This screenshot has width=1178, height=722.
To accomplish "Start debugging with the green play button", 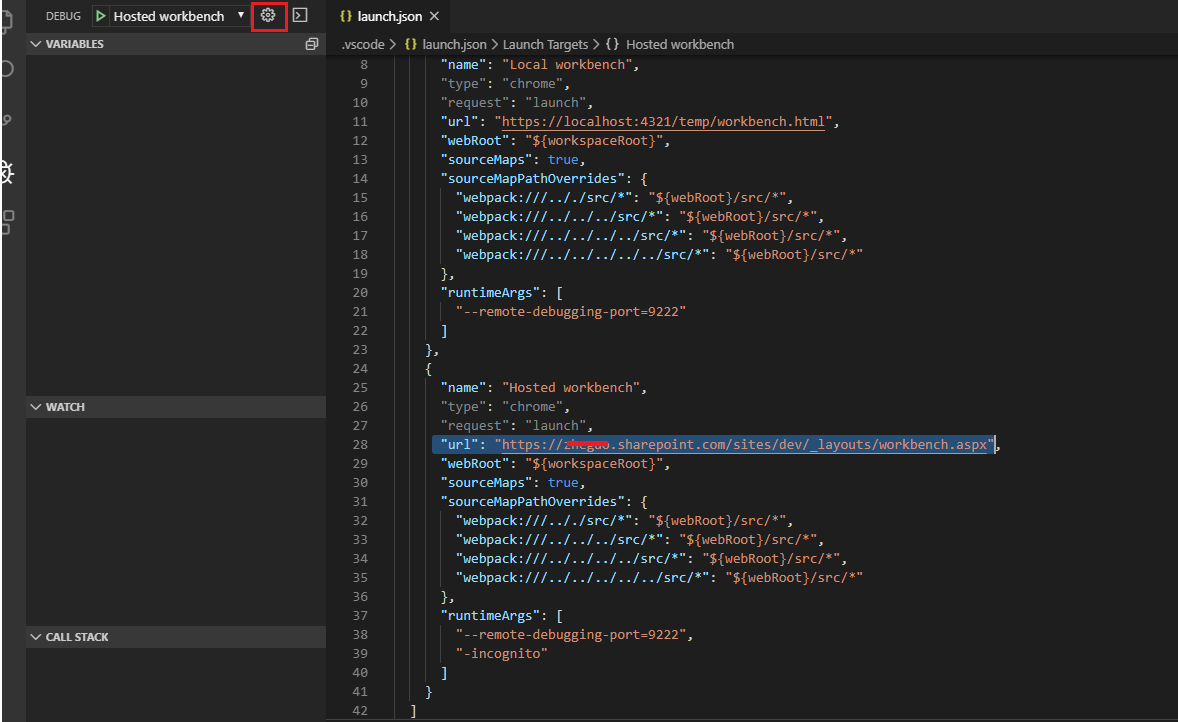I will [100, 16].
